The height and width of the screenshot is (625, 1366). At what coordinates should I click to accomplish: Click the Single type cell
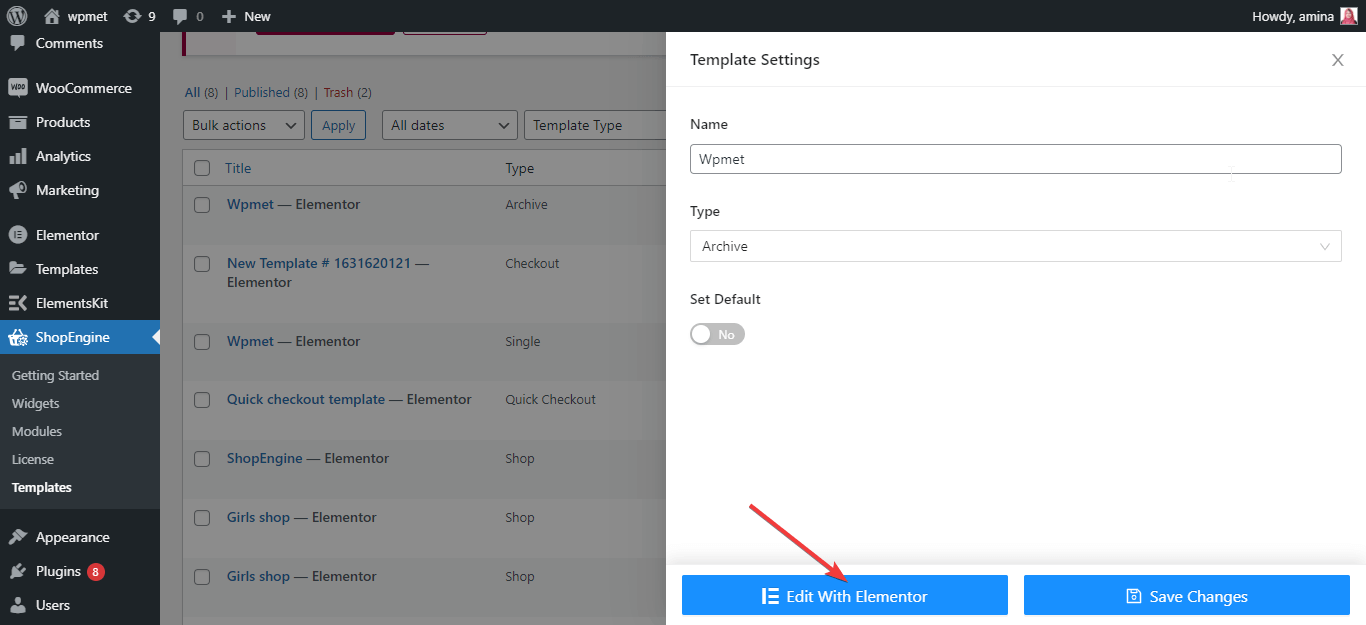click(x=523, y=341)
